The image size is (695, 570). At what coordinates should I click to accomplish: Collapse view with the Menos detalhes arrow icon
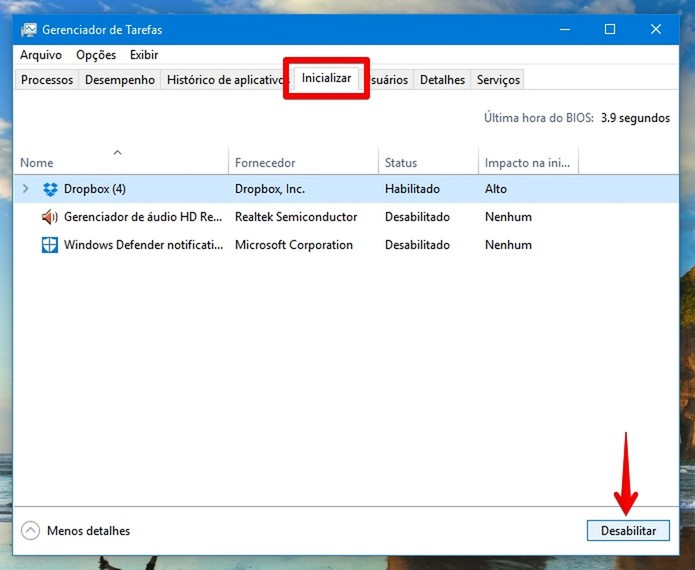click(x=31, y=531)
